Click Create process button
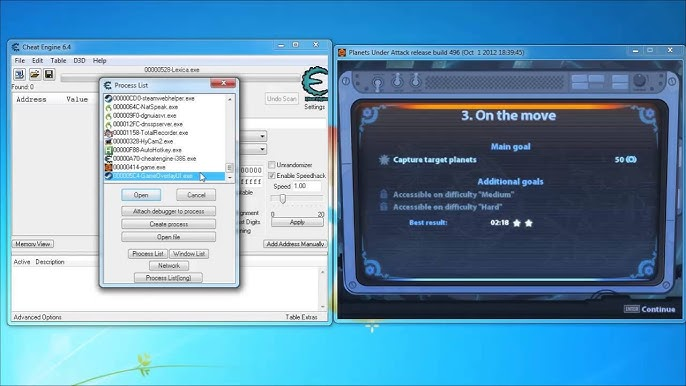The image size is (686, 386). coord(168,224)
